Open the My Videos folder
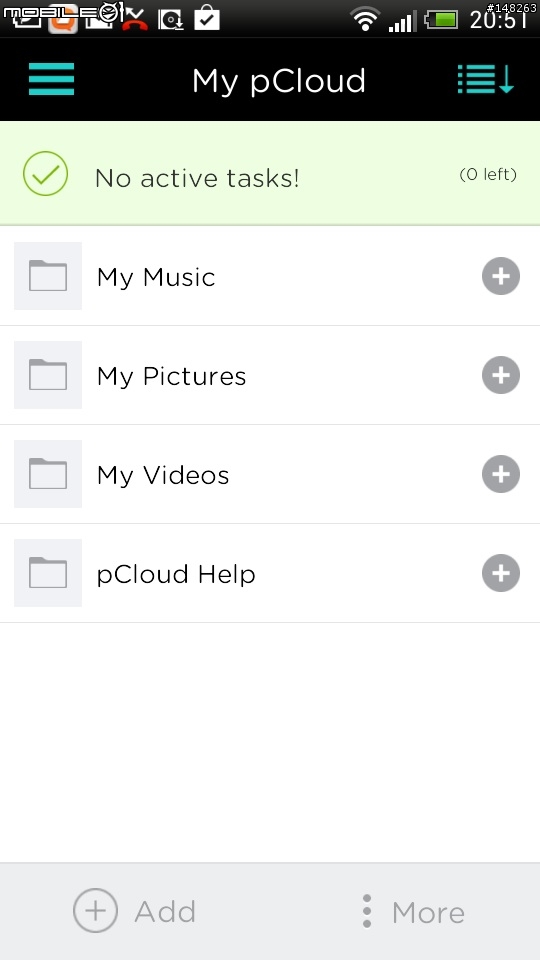540x960 pixels. pyautogui.click(x=270, y=474)
